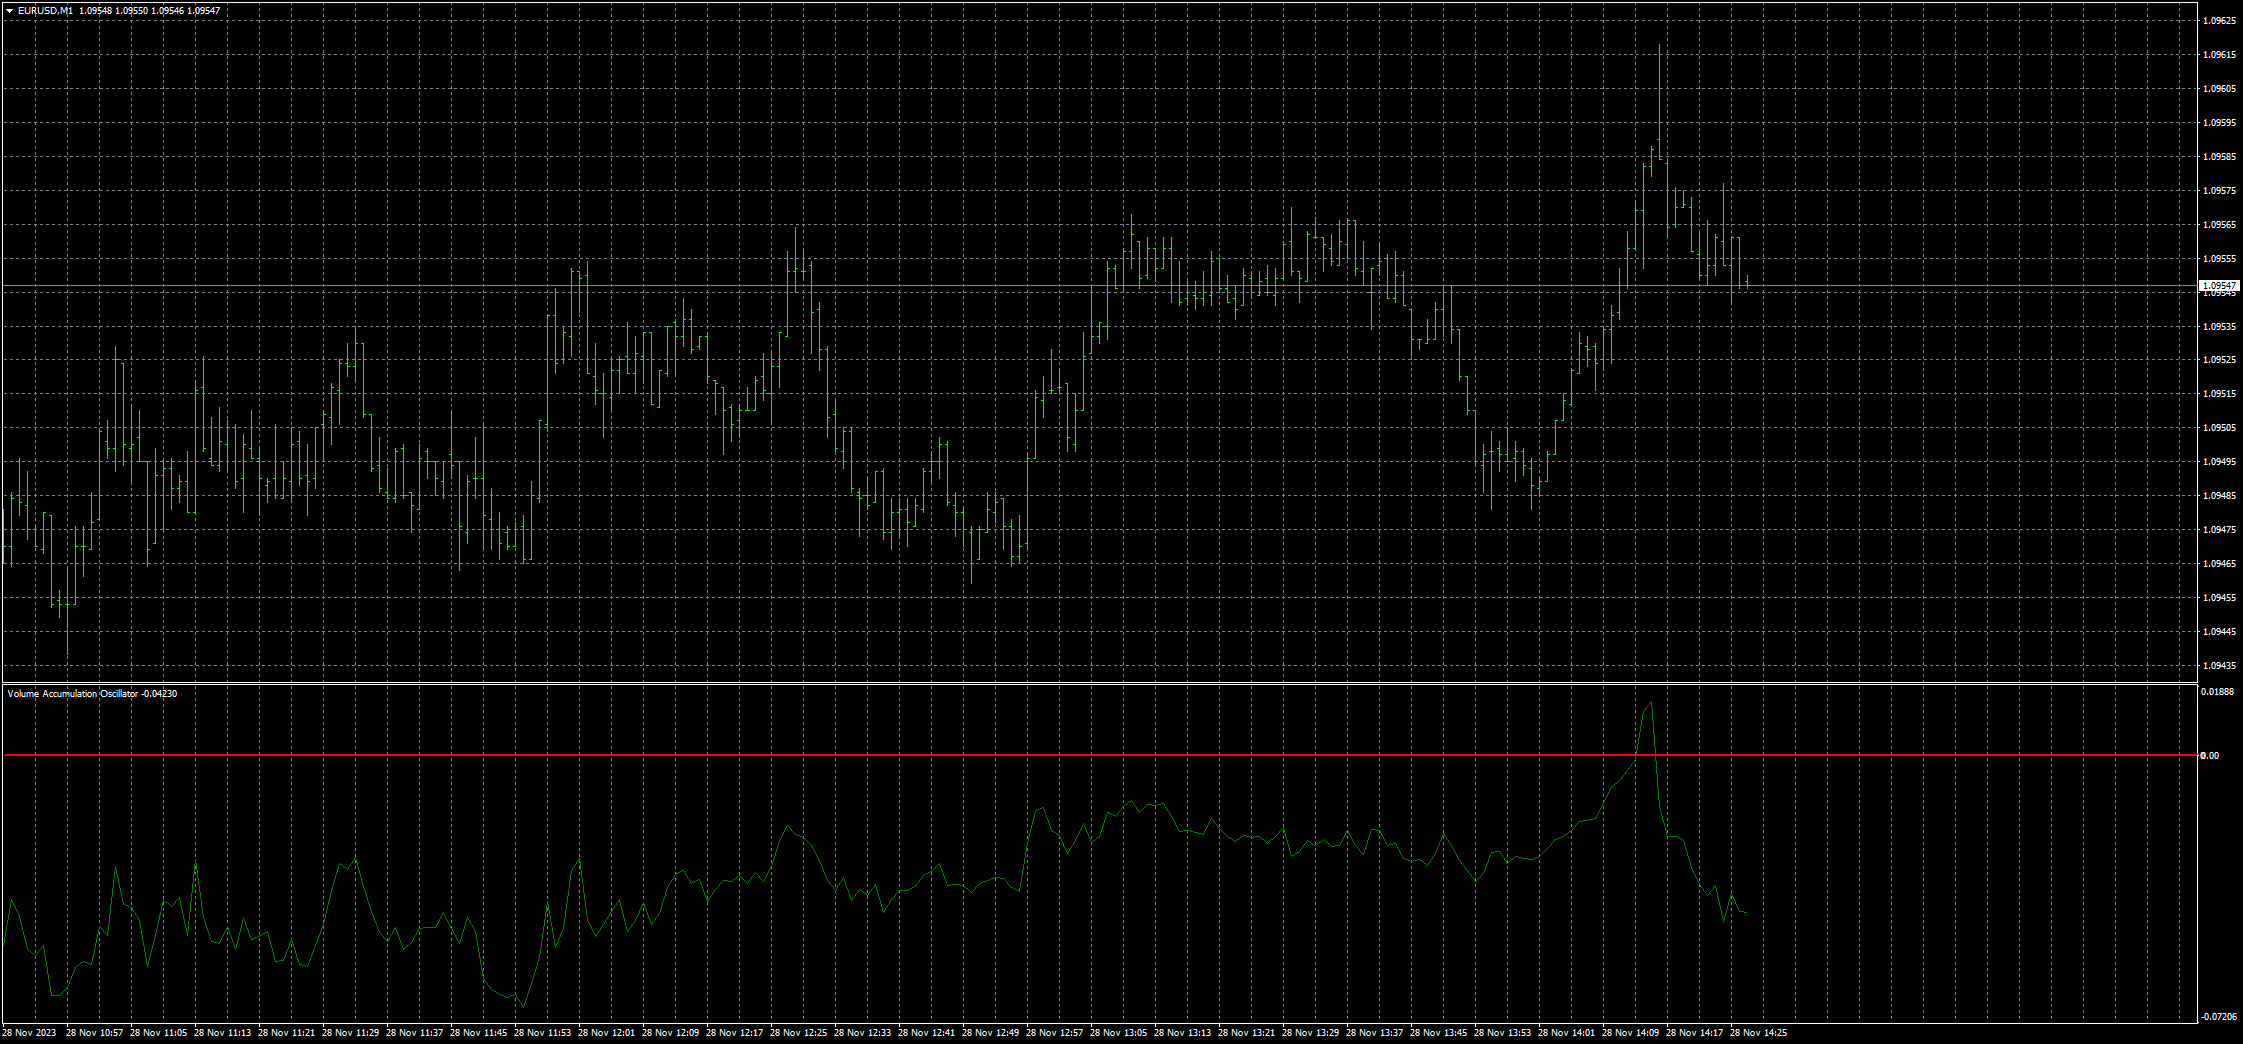Click price level 1.09495 on the price axis
Image resolution: width=2243 pixels, height=1044 pixels.
point(2219,461)
